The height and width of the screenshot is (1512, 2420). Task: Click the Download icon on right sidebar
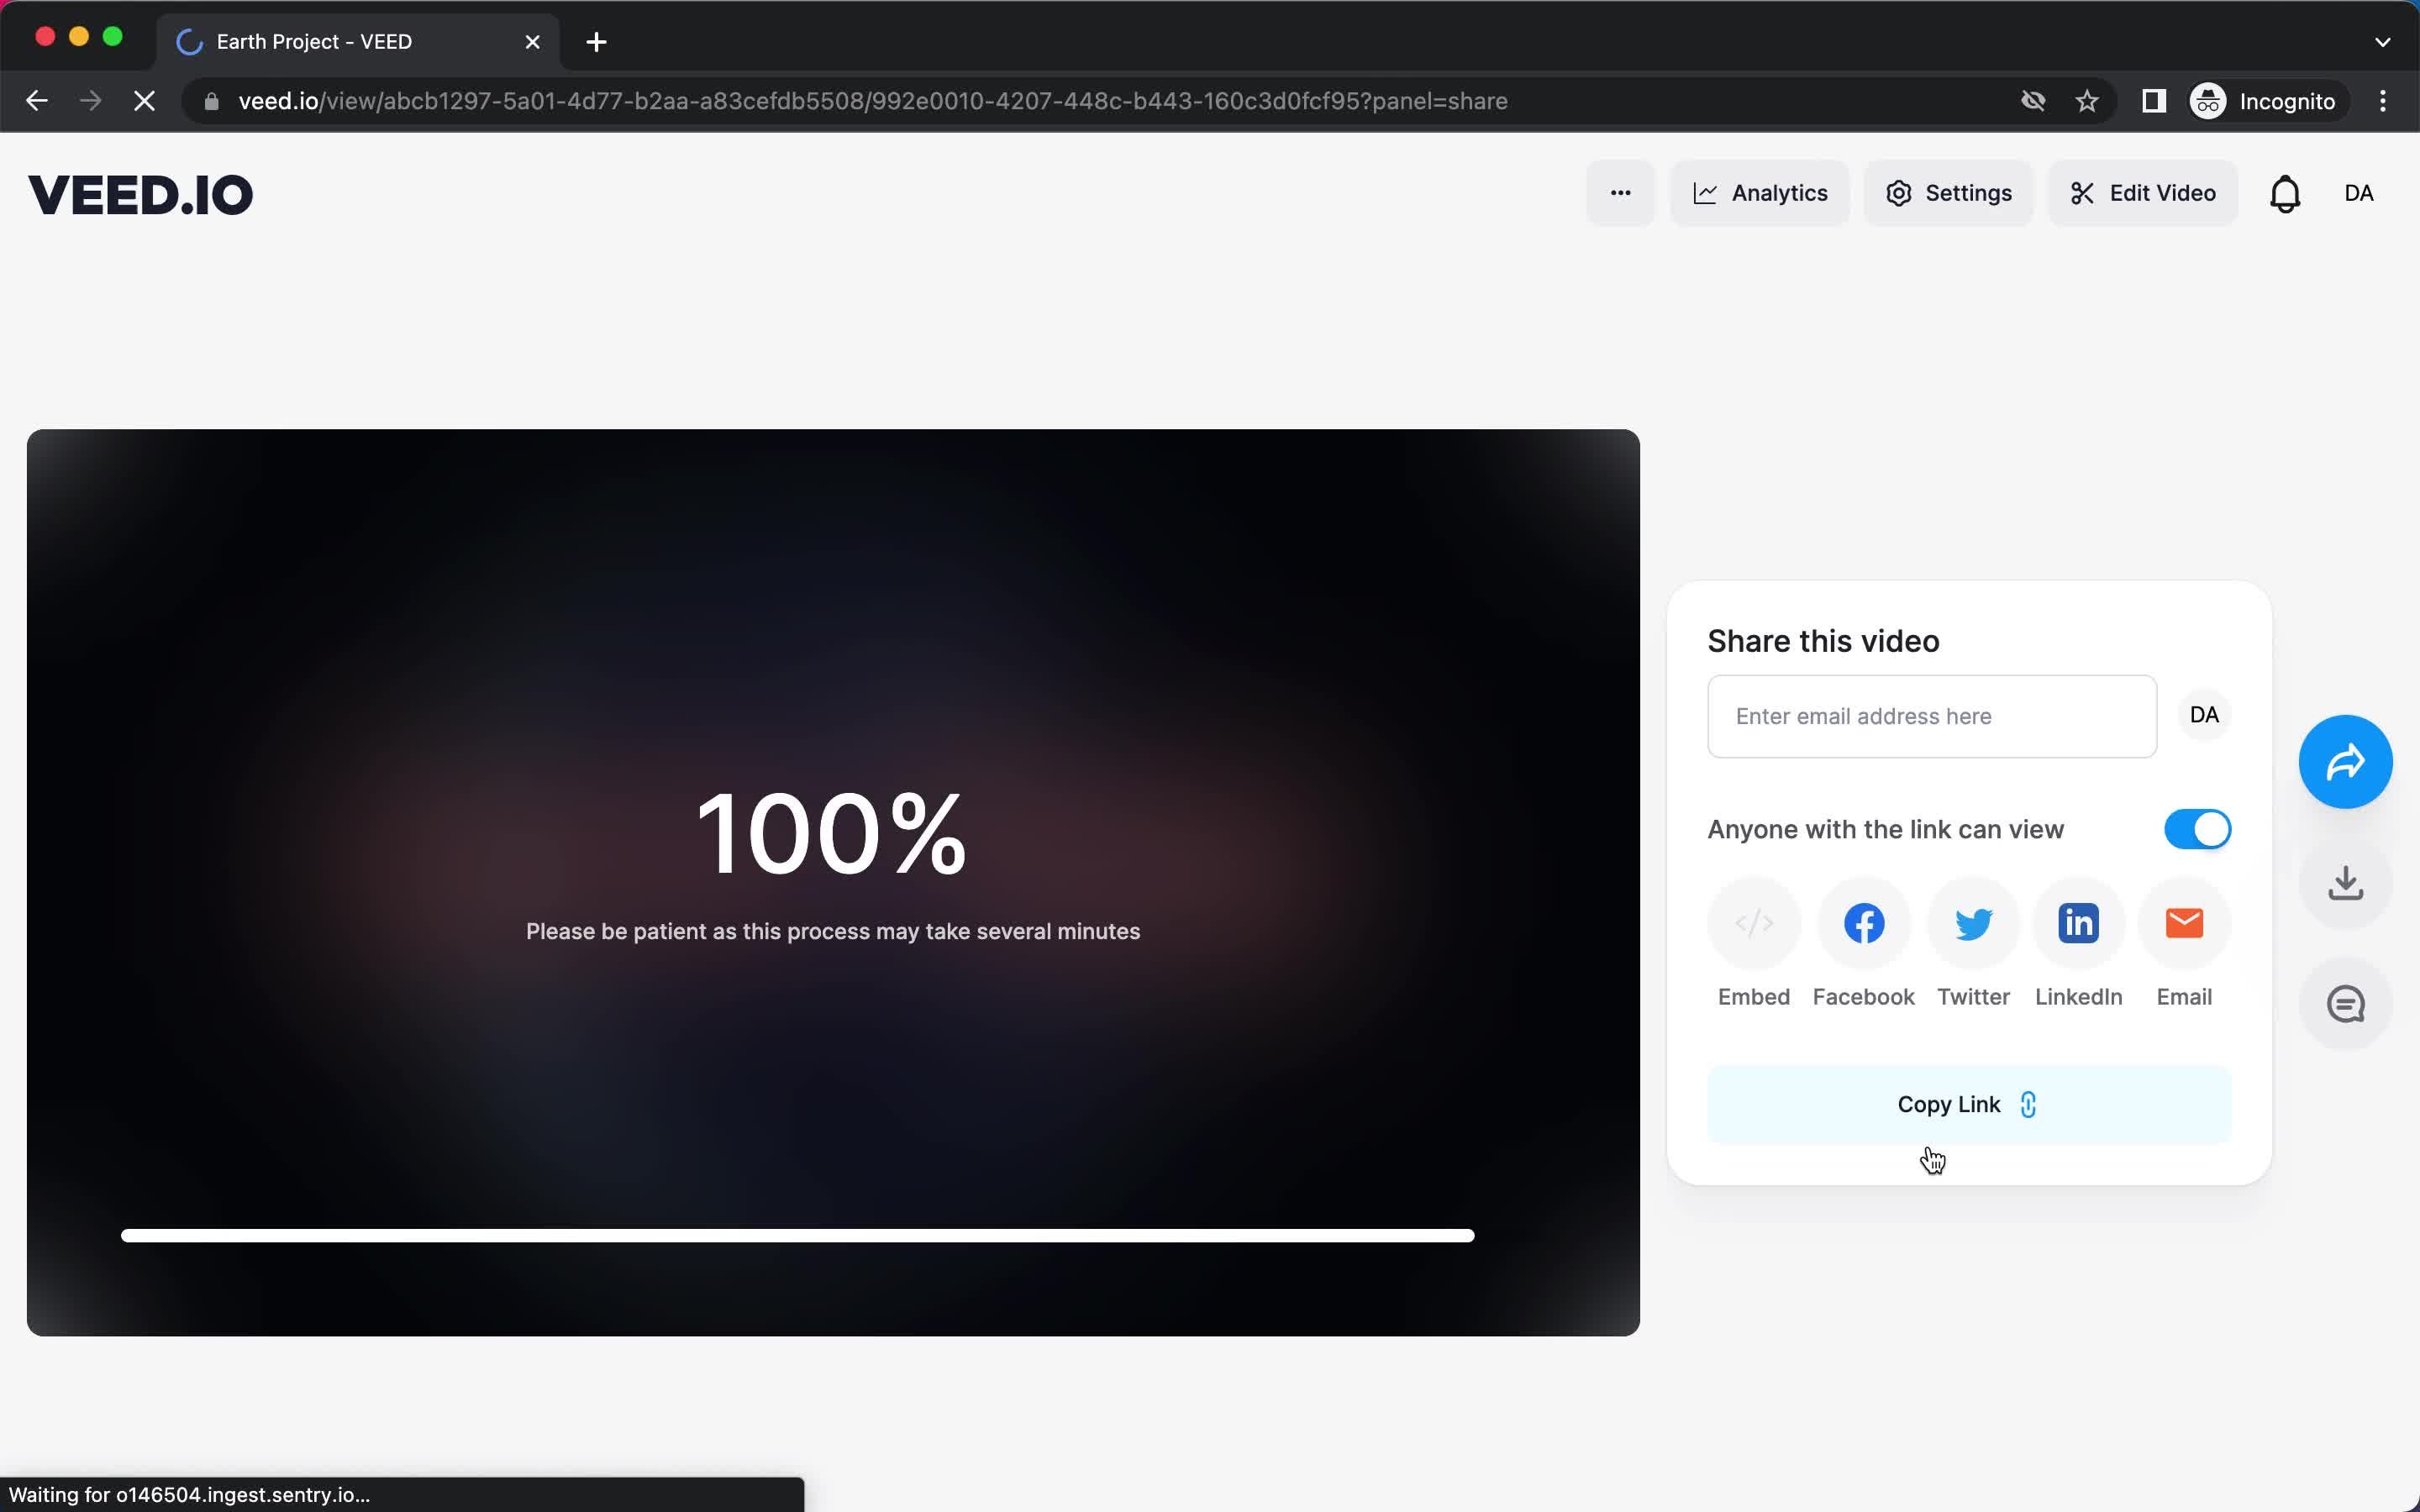click(x=2345, y=883)
